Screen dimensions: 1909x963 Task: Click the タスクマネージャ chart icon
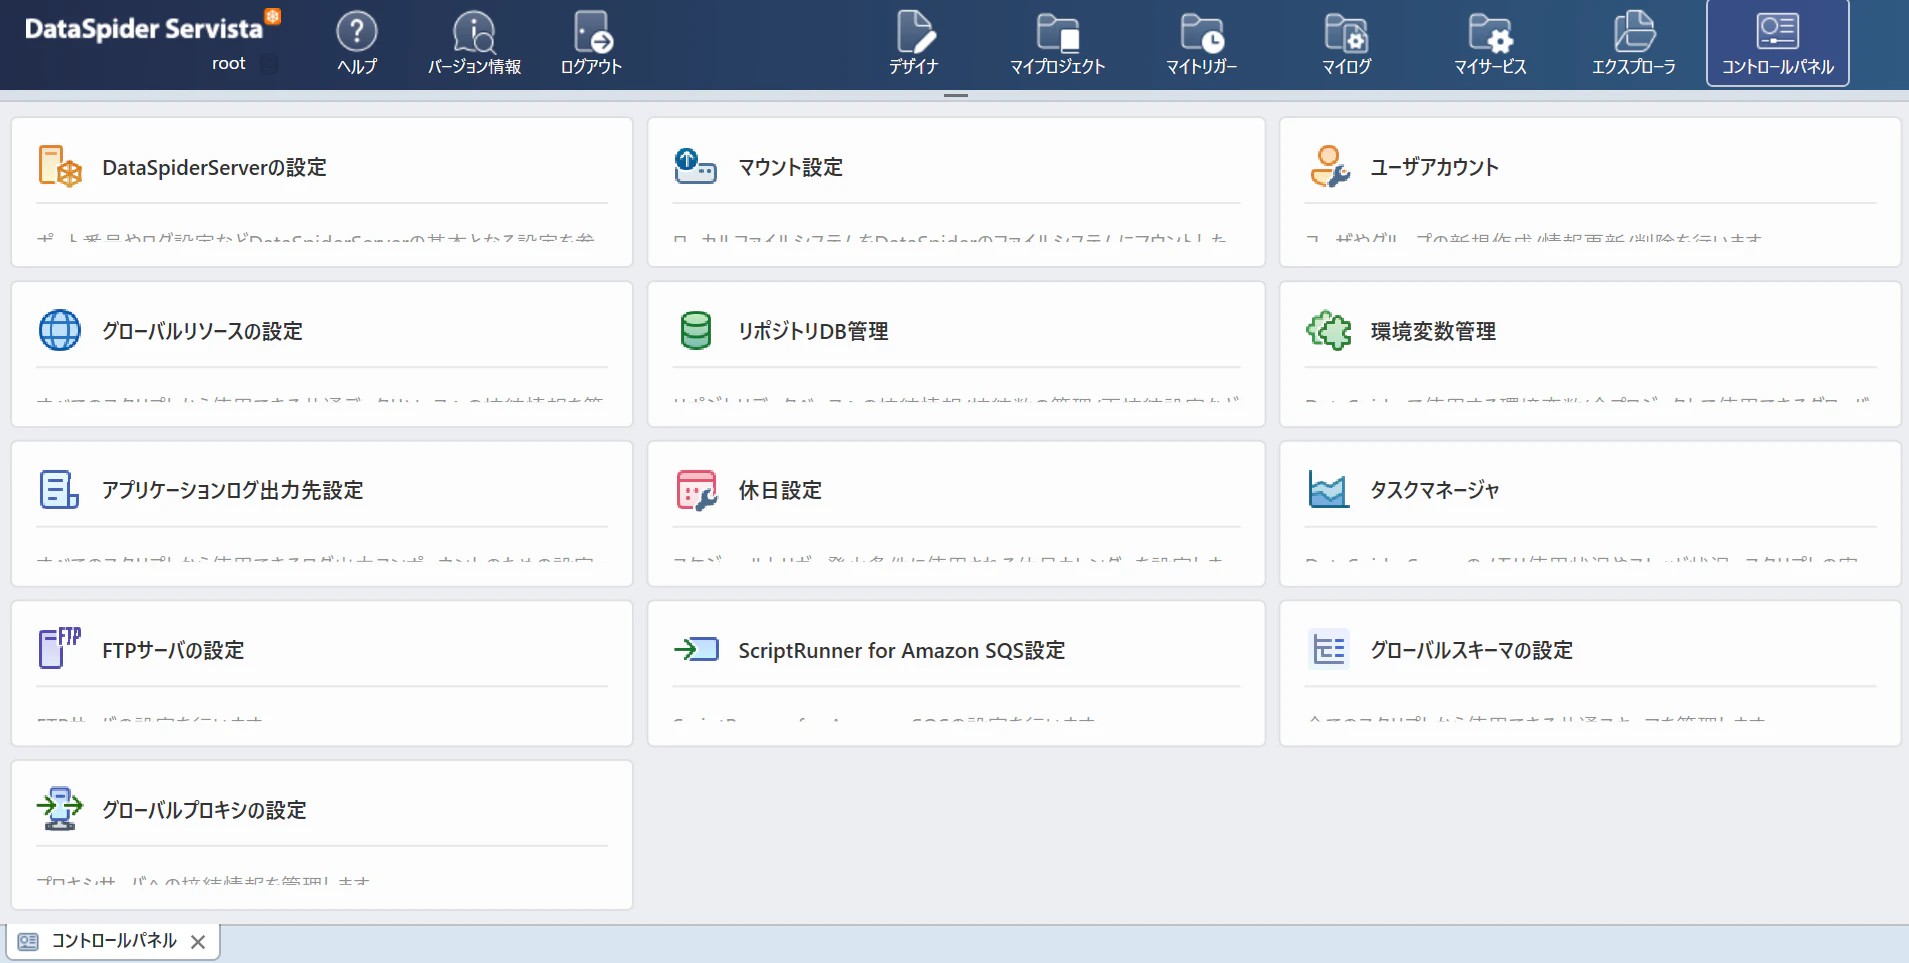click(1328, 489)
